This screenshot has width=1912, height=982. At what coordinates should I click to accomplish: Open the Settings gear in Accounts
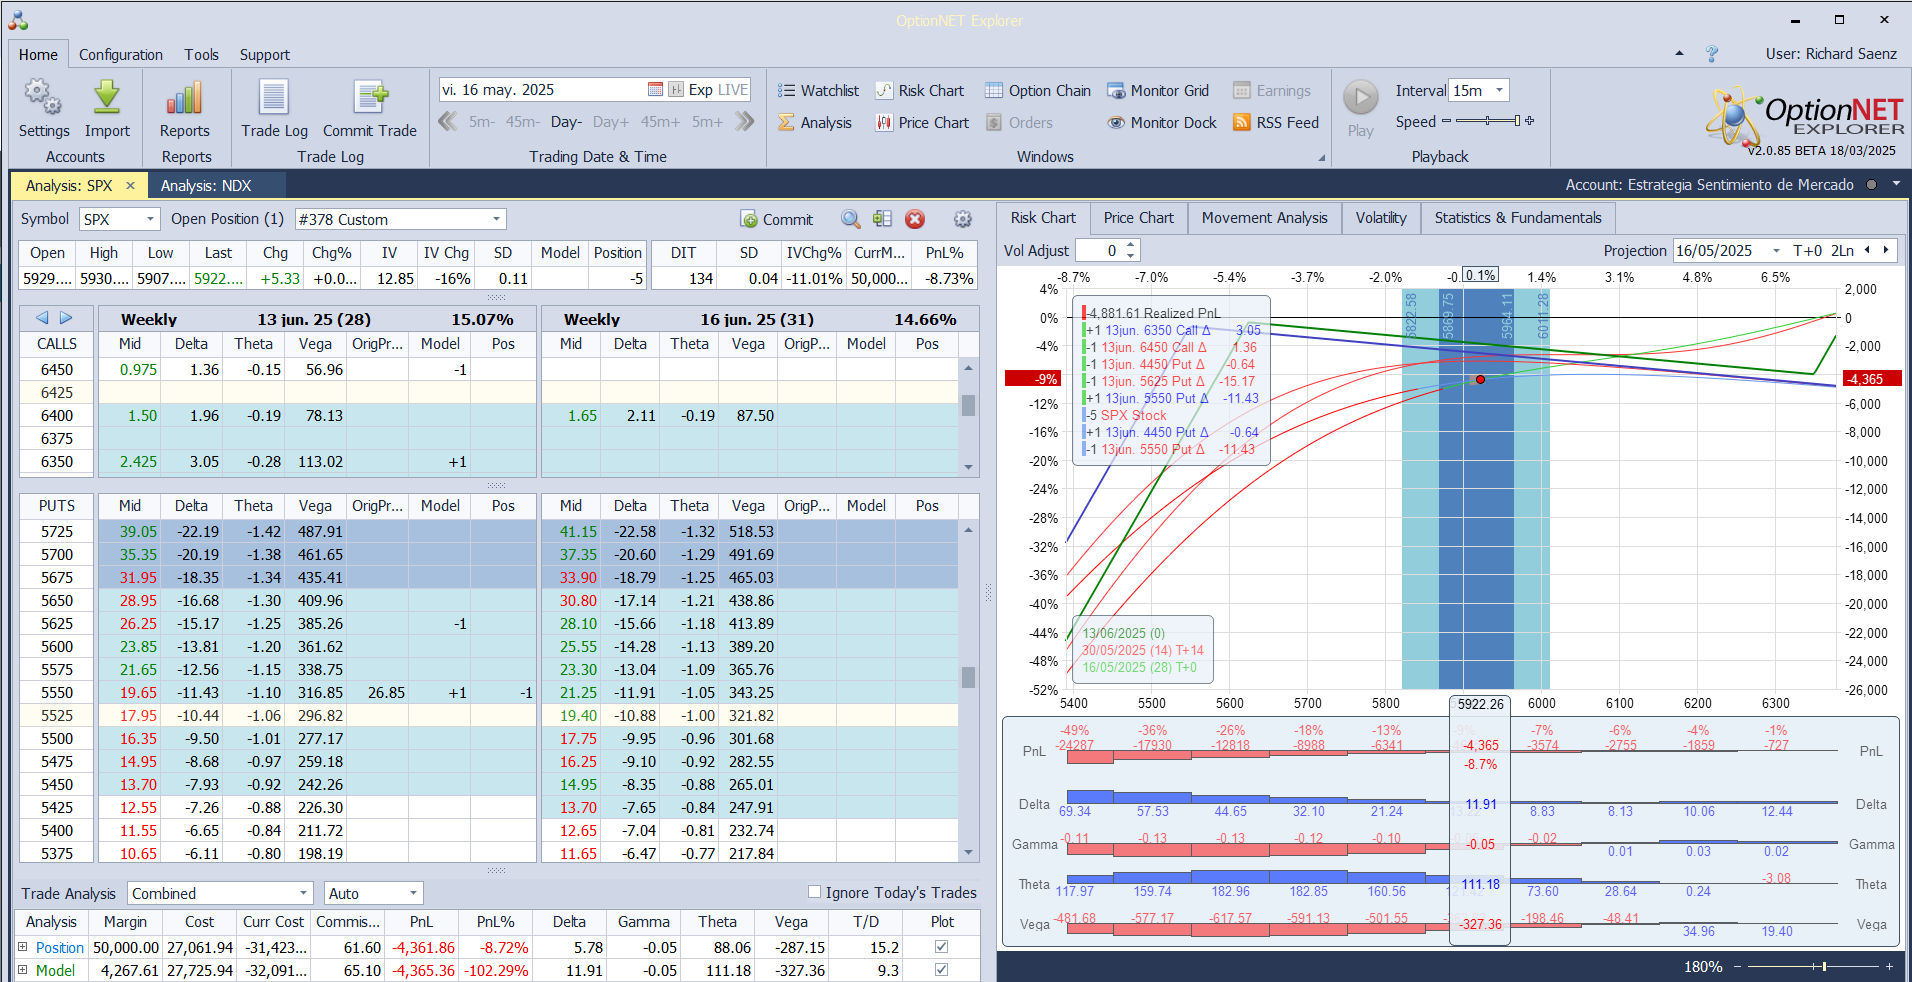[43, 98]
